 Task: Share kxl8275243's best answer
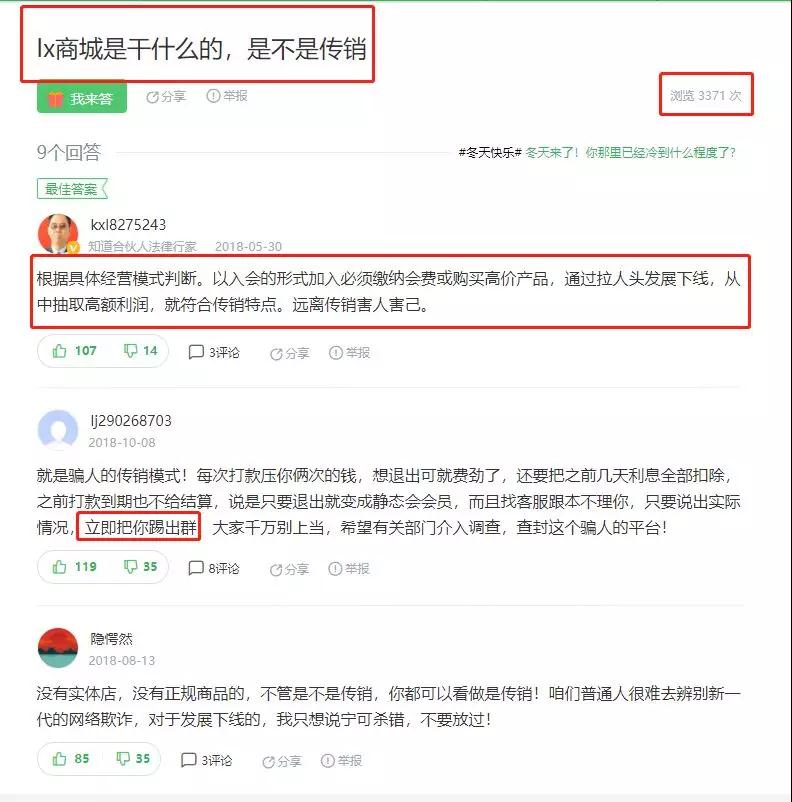290,353
